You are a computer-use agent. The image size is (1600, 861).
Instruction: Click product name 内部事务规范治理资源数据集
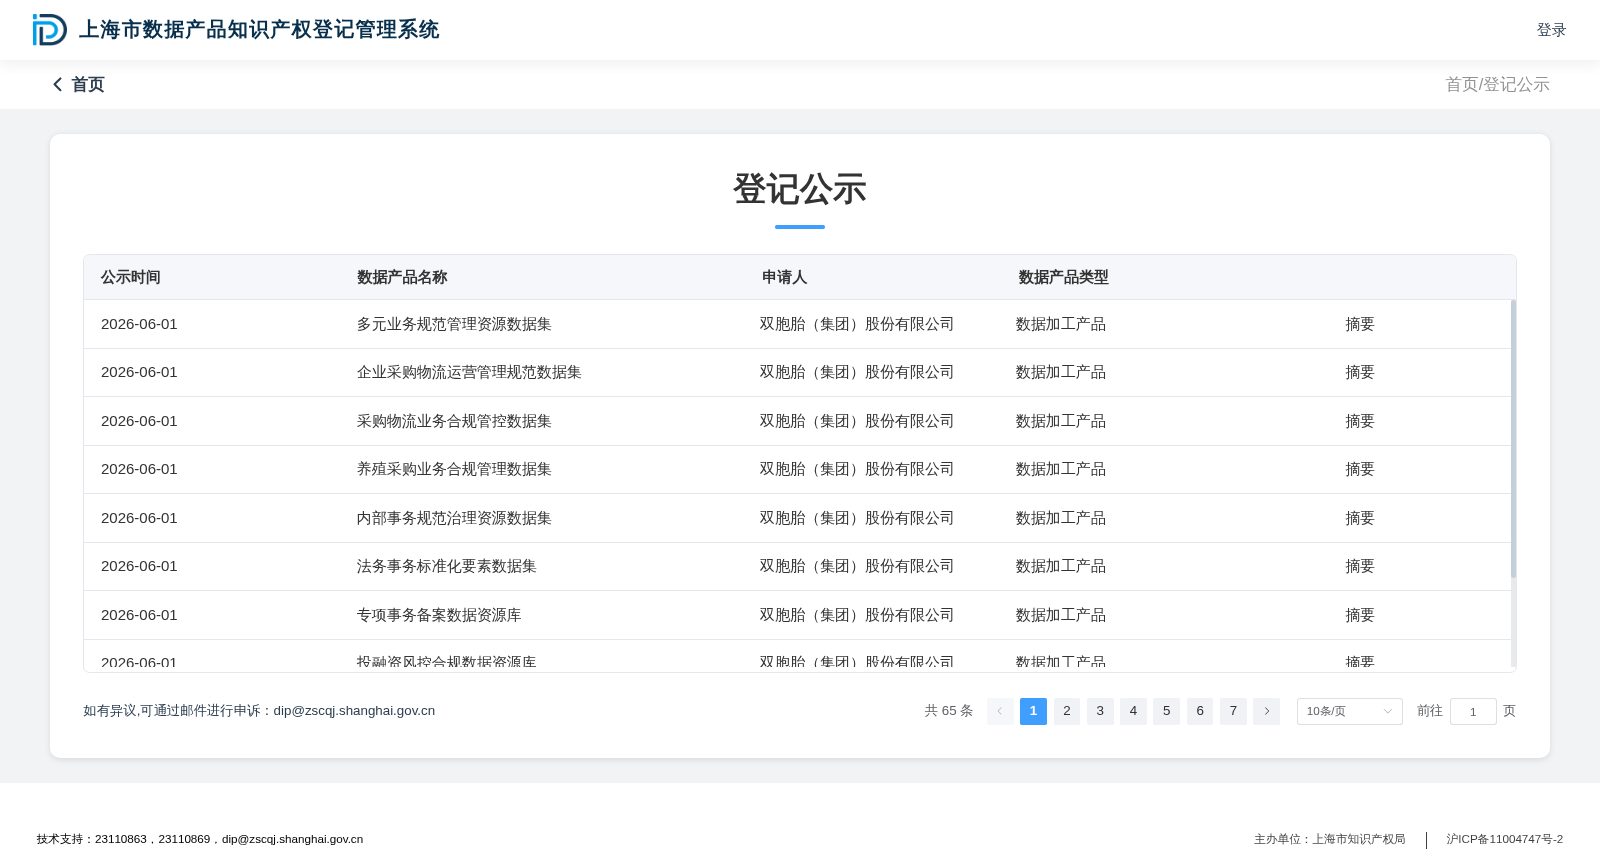[454, 518]
